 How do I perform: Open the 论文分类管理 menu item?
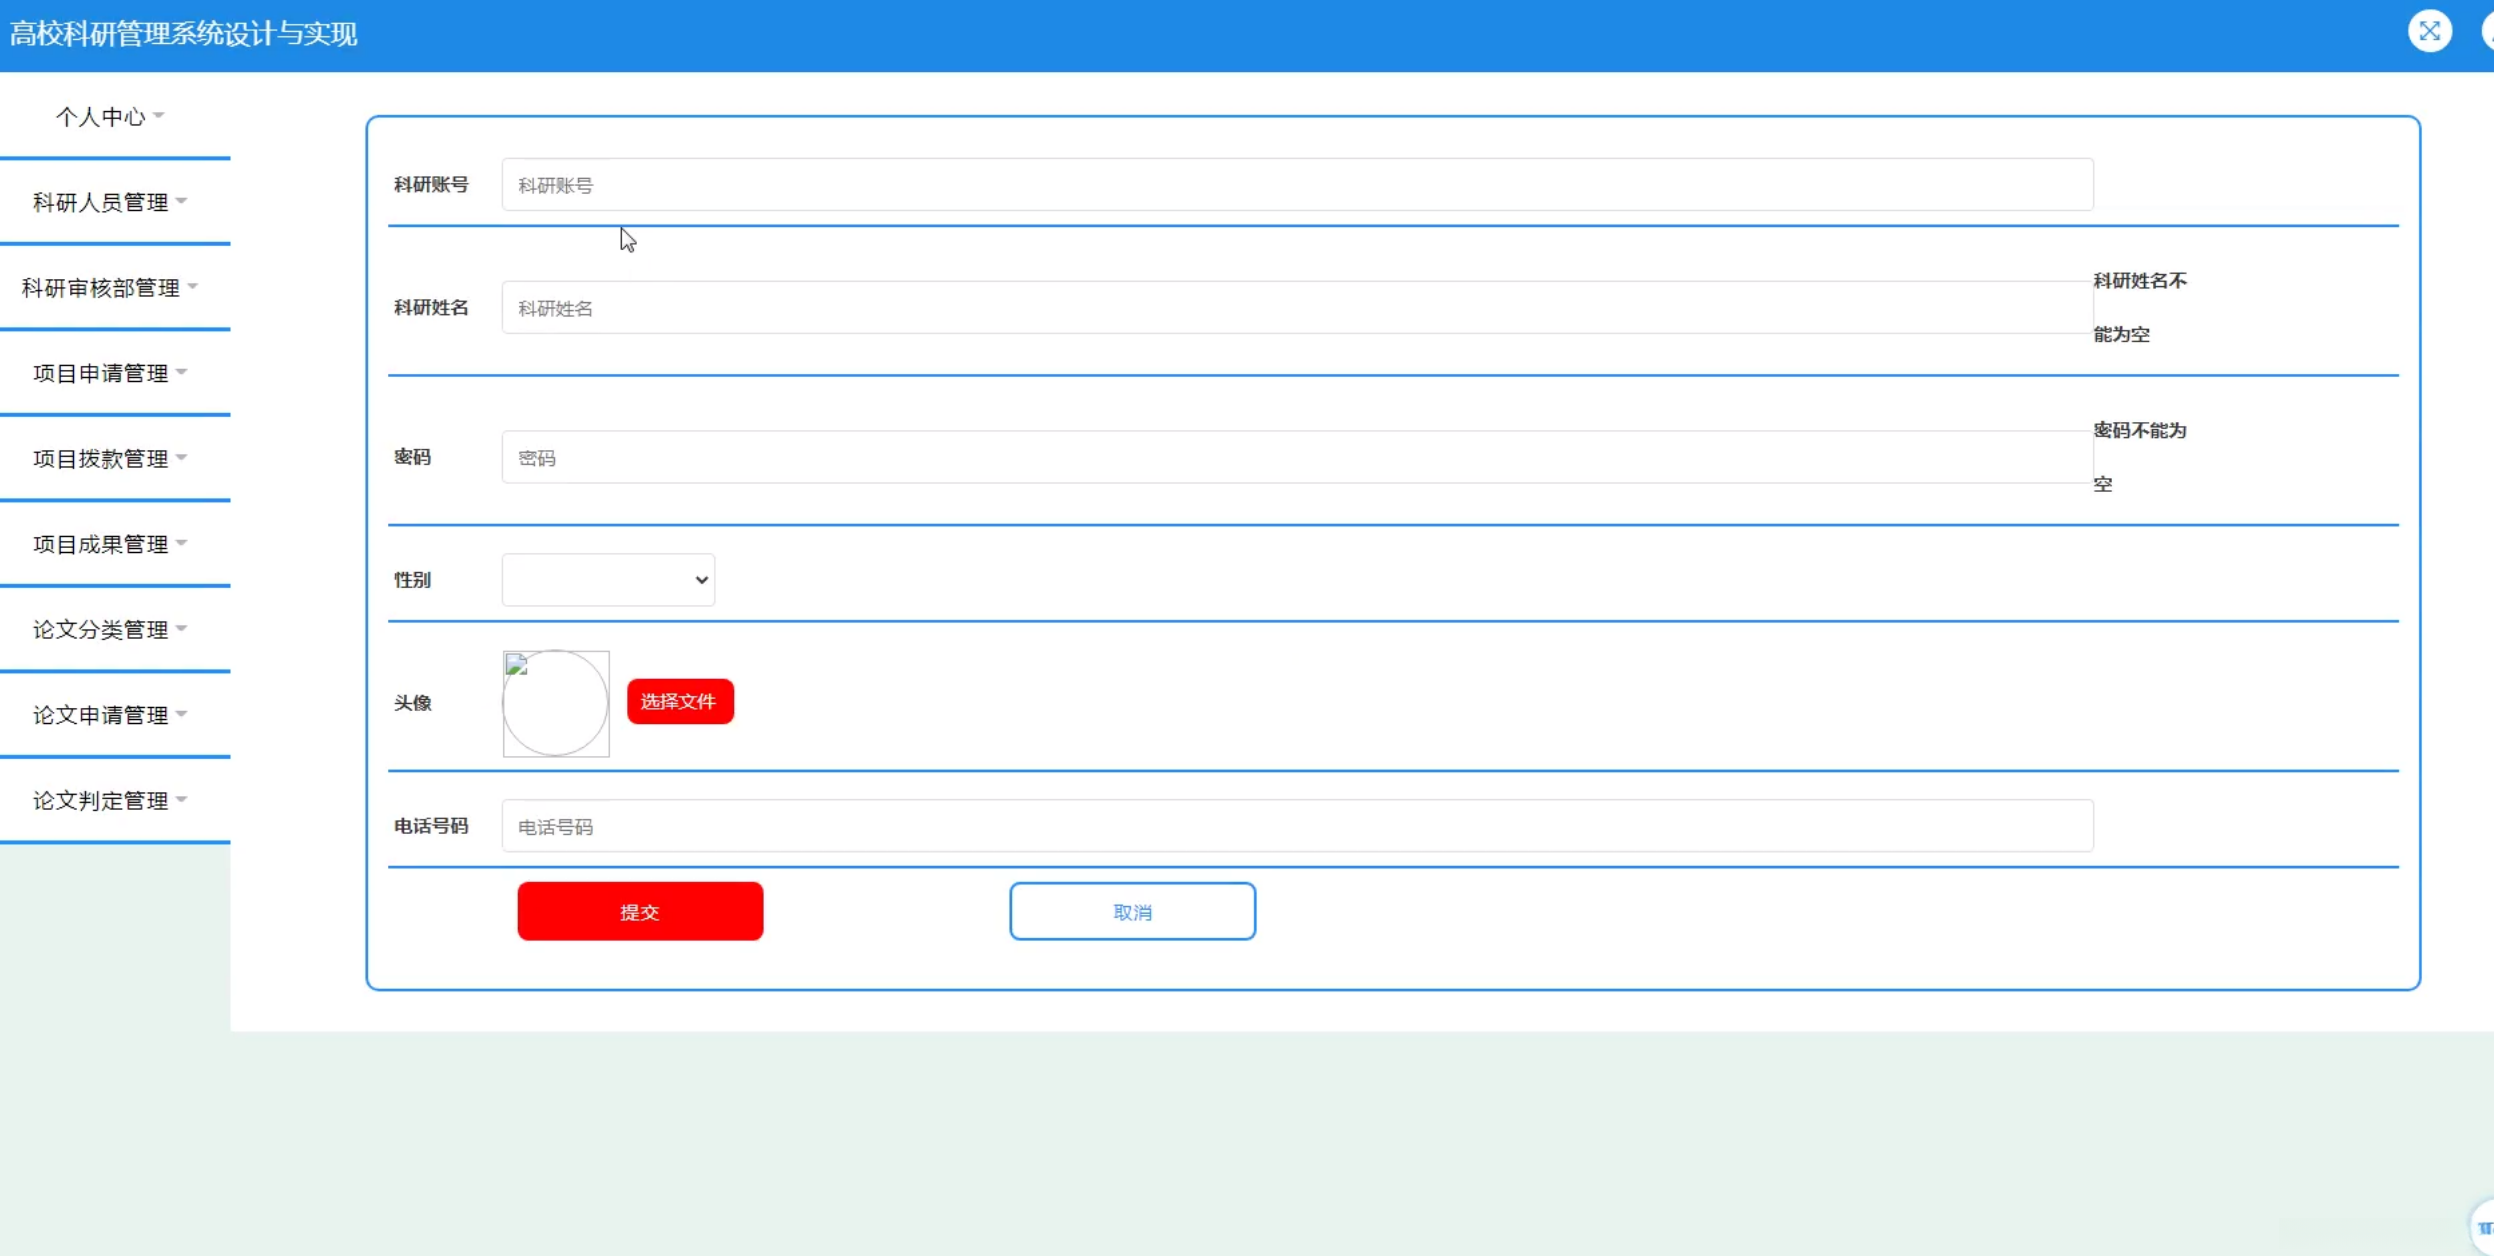(109, 630)
